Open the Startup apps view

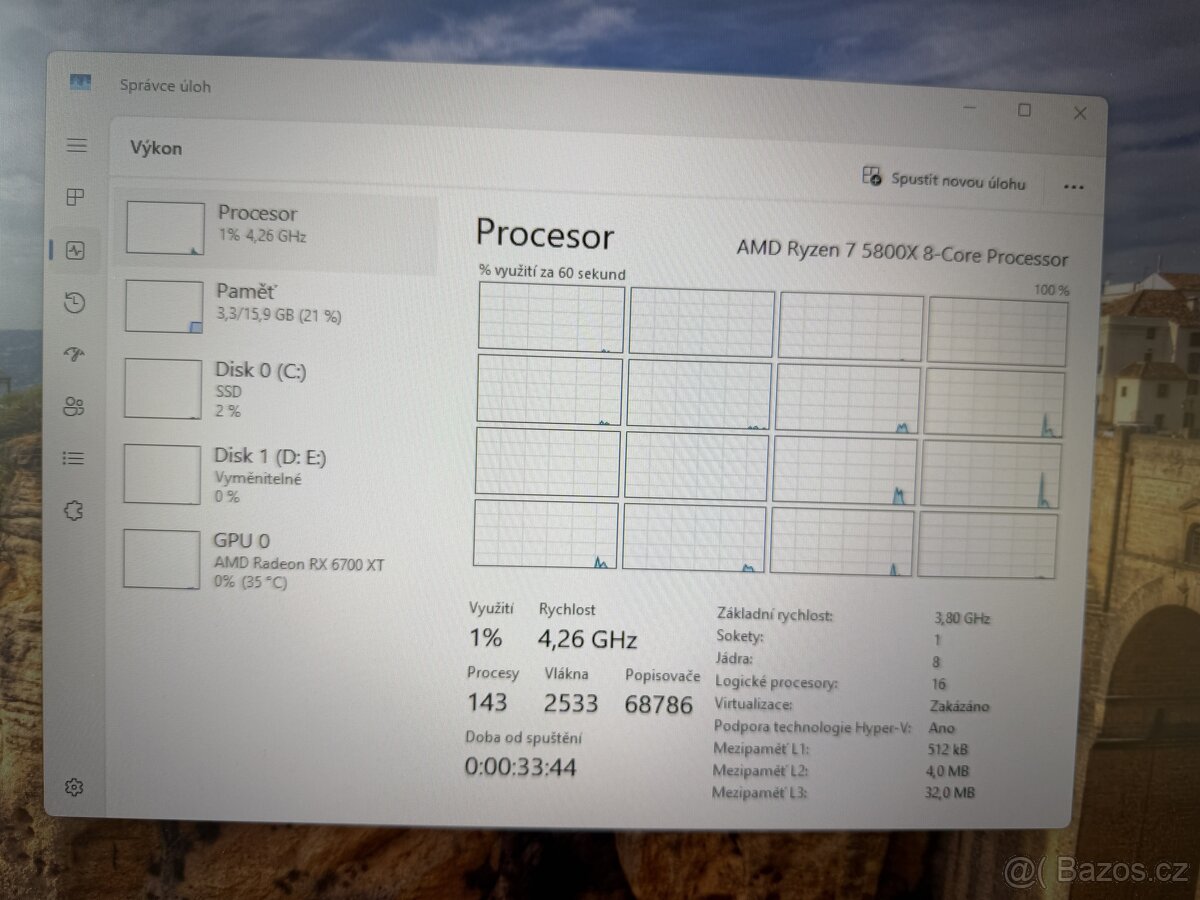(x=75, y=353)
